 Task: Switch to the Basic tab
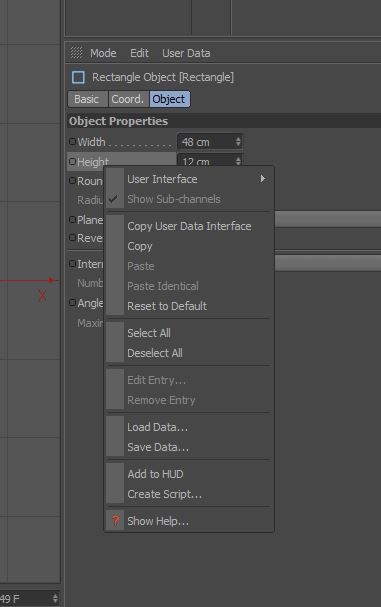coord(88,99)
